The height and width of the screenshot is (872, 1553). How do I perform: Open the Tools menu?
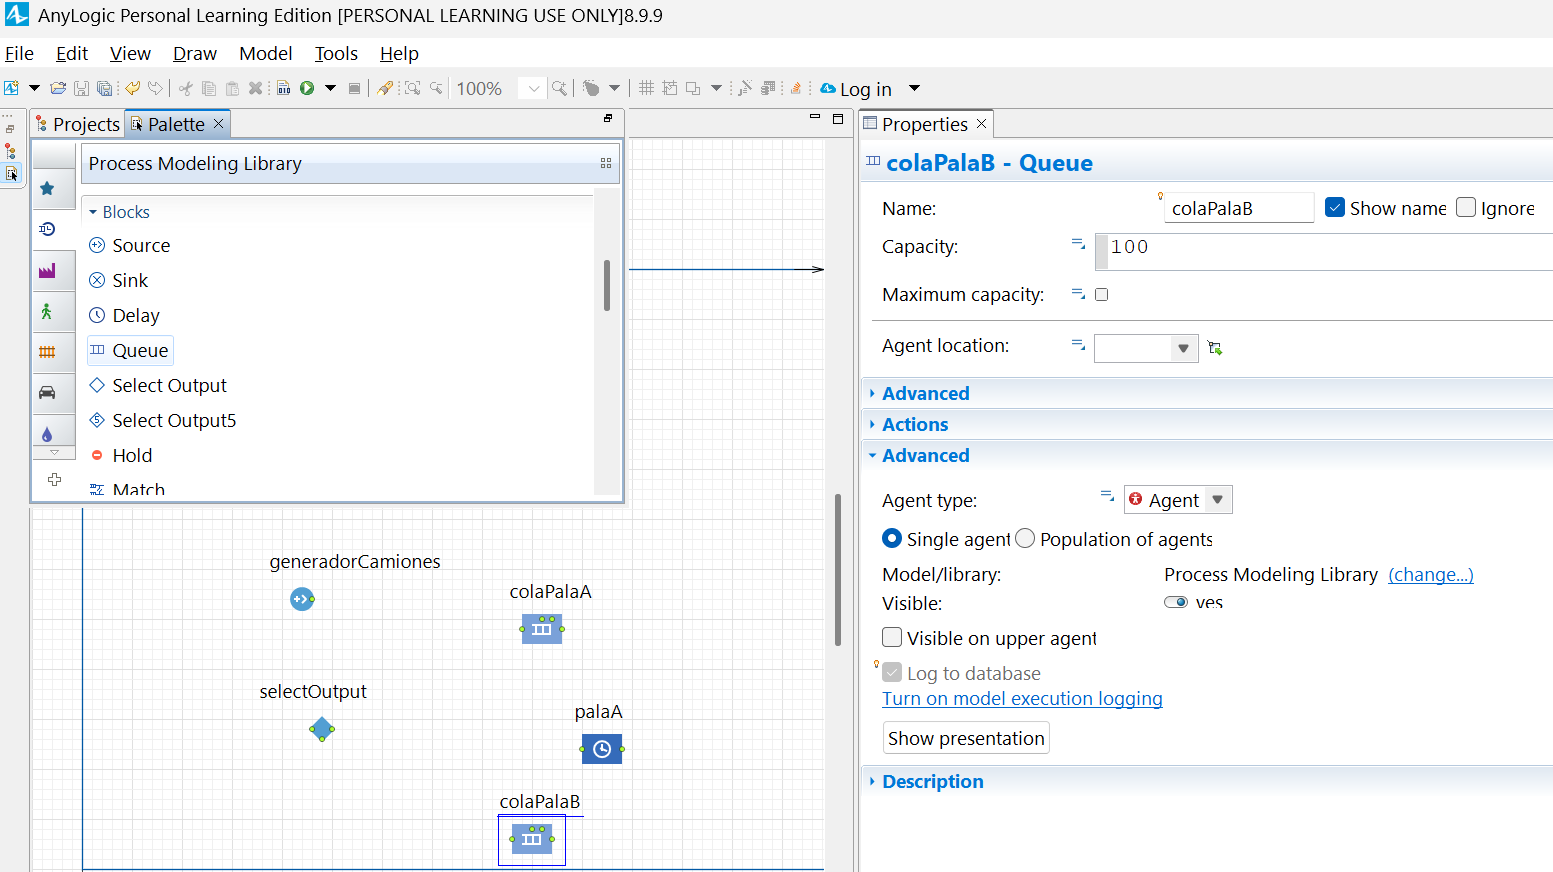[x=336, y=53]
